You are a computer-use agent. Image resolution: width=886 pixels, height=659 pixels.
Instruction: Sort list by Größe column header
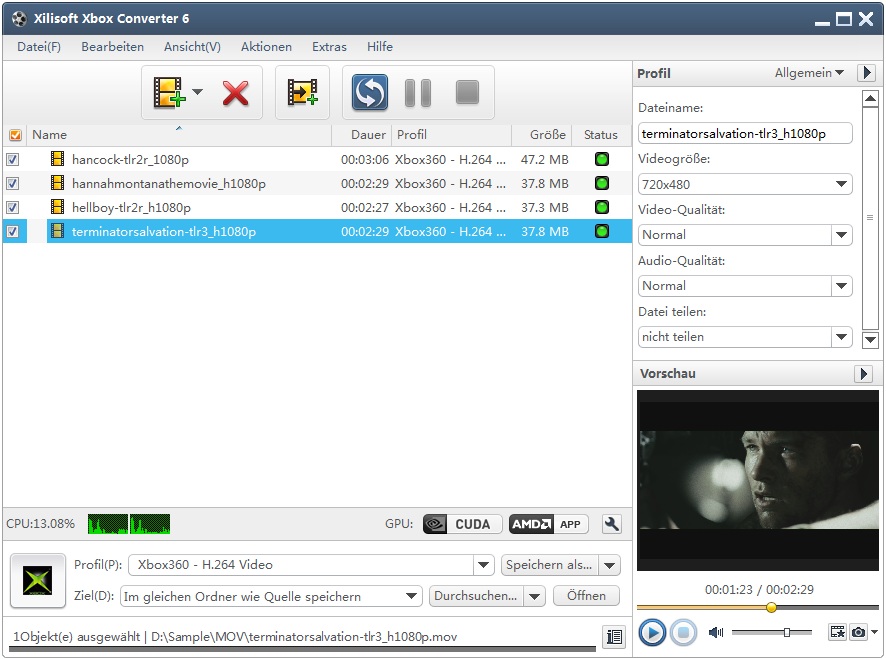(x=542, y=135)
